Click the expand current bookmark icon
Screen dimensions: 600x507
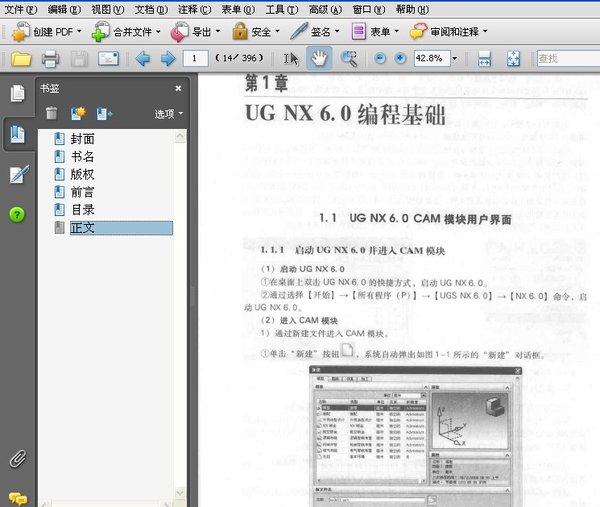coord(104,114)
